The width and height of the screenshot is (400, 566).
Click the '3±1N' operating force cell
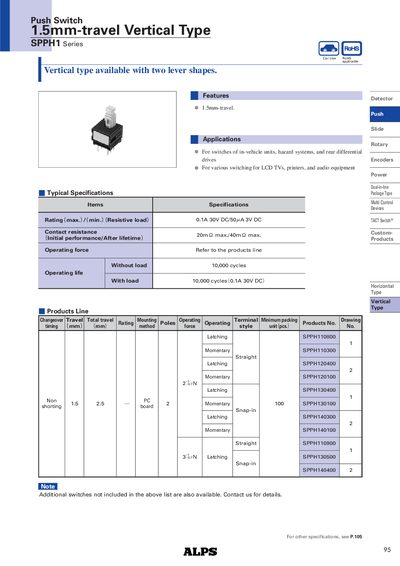[x=190, y=457]
